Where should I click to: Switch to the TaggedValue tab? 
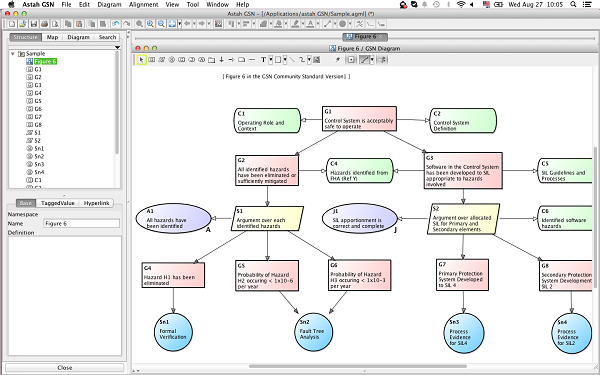[x=58, y=203]
